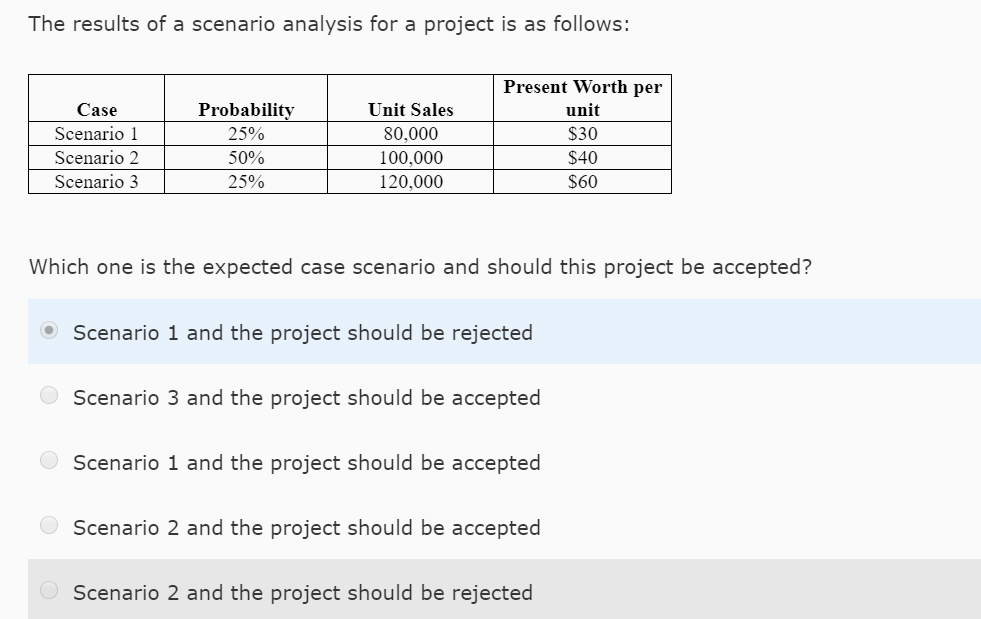Click the 'Scenario 1' table row label

click(96, 133)
